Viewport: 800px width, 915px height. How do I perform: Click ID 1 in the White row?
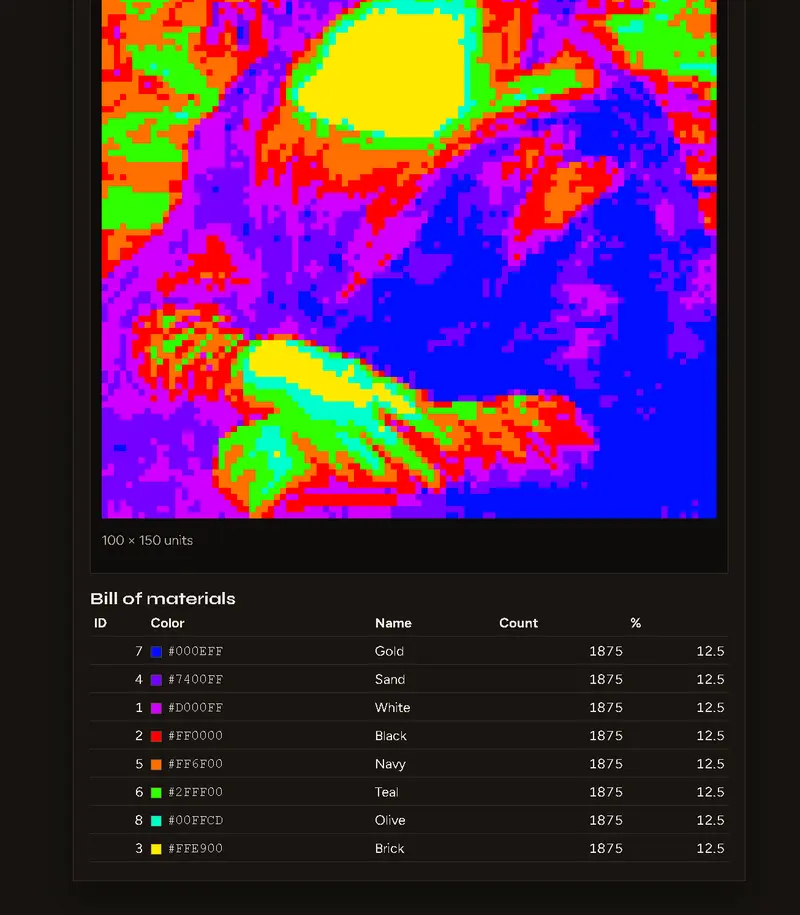139,707
